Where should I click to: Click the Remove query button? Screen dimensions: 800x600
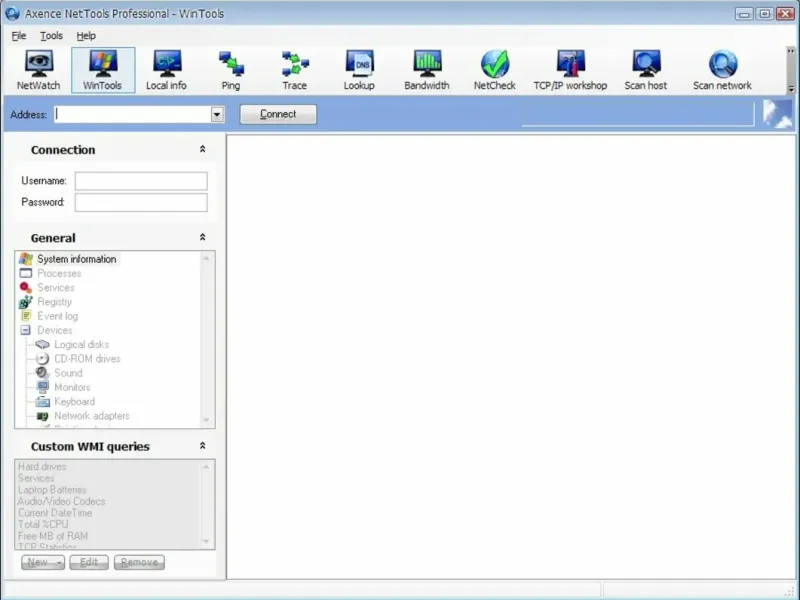click(x=139, y=562)
